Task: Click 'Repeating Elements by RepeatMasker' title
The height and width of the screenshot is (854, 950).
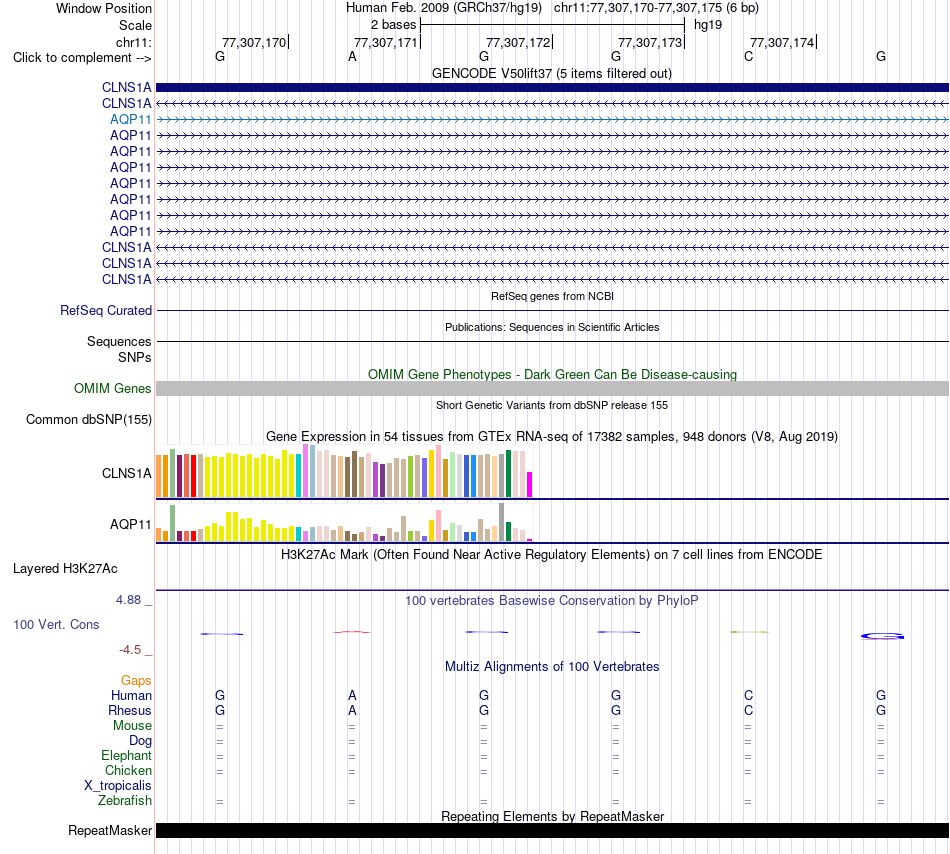Action: (x=552, y=816)
